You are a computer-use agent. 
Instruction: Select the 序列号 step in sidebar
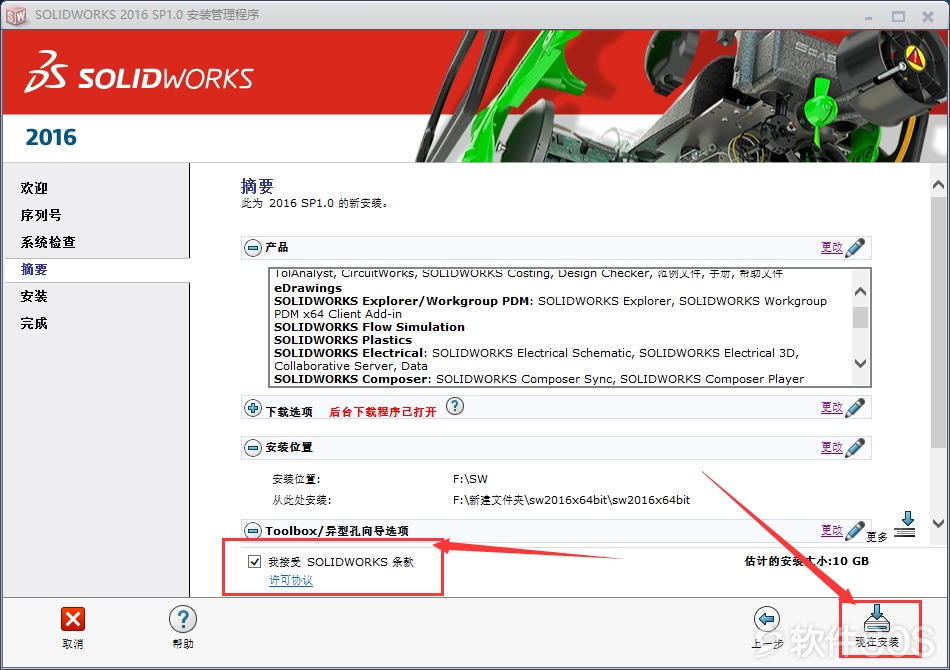41,215
